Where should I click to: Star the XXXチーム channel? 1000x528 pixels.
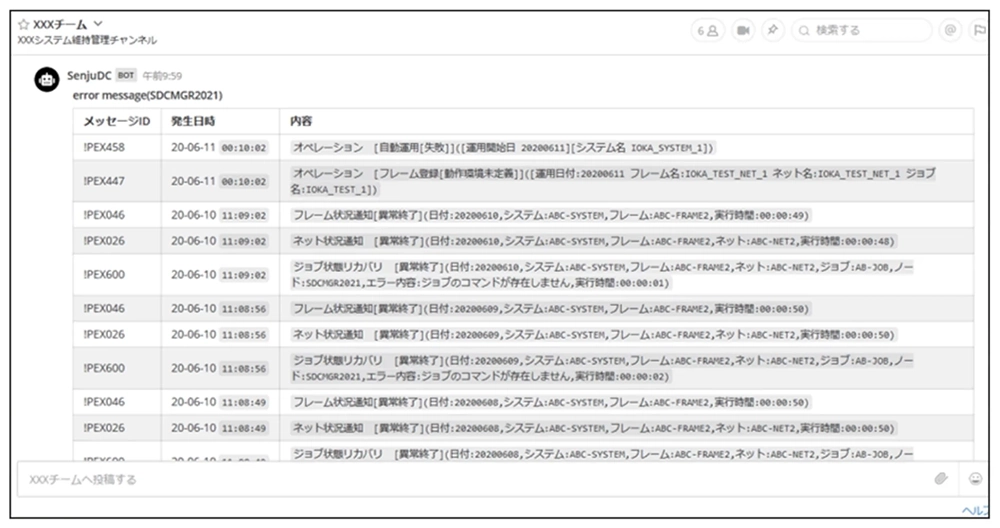click(x=24, y=25)
